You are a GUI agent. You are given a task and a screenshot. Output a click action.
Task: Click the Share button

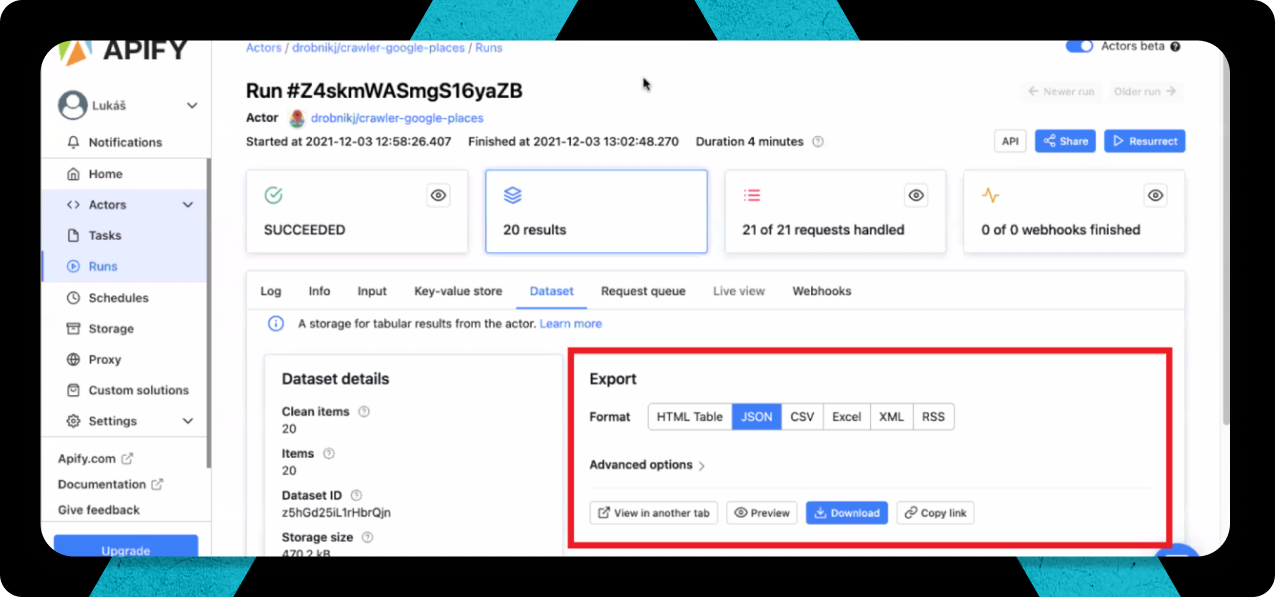click(x=1065, y=141)
